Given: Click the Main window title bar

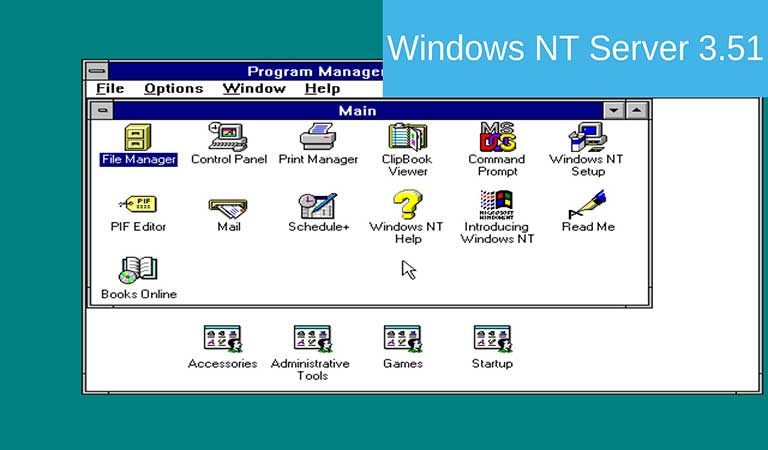Looking at the screenshot, I should point(358,110).
